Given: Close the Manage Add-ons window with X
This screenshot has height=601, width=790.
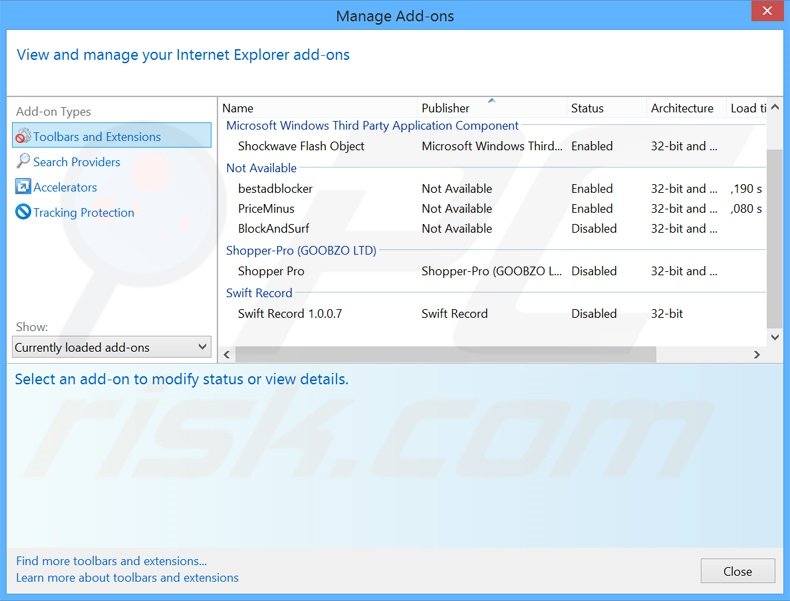Looking at the screenshot, I should click(x=767, y=11).
